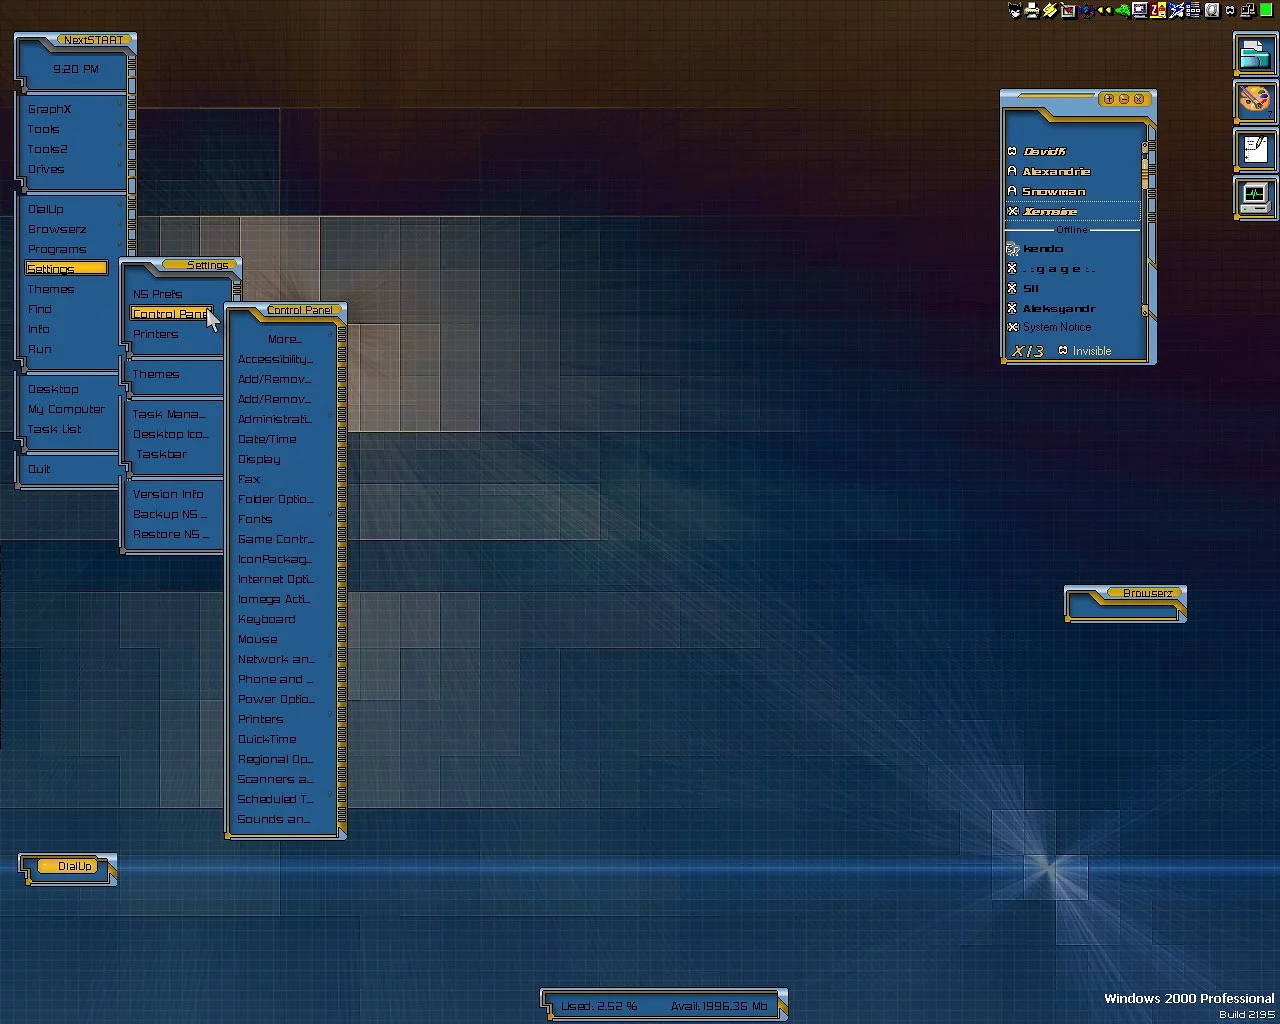1280x1024 pixels.
Task: Select Display in Control Panel menu
Action: 259,459
